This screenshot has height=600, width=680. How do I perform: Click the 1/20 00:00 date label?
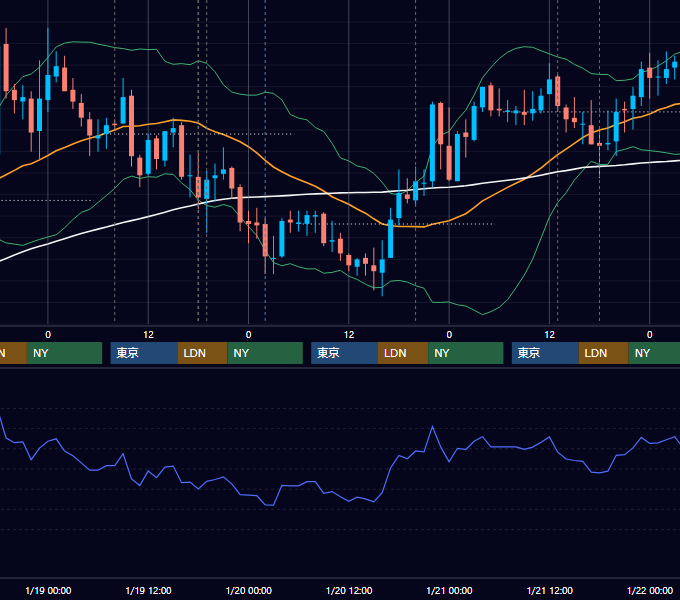(x=248, y=590)
